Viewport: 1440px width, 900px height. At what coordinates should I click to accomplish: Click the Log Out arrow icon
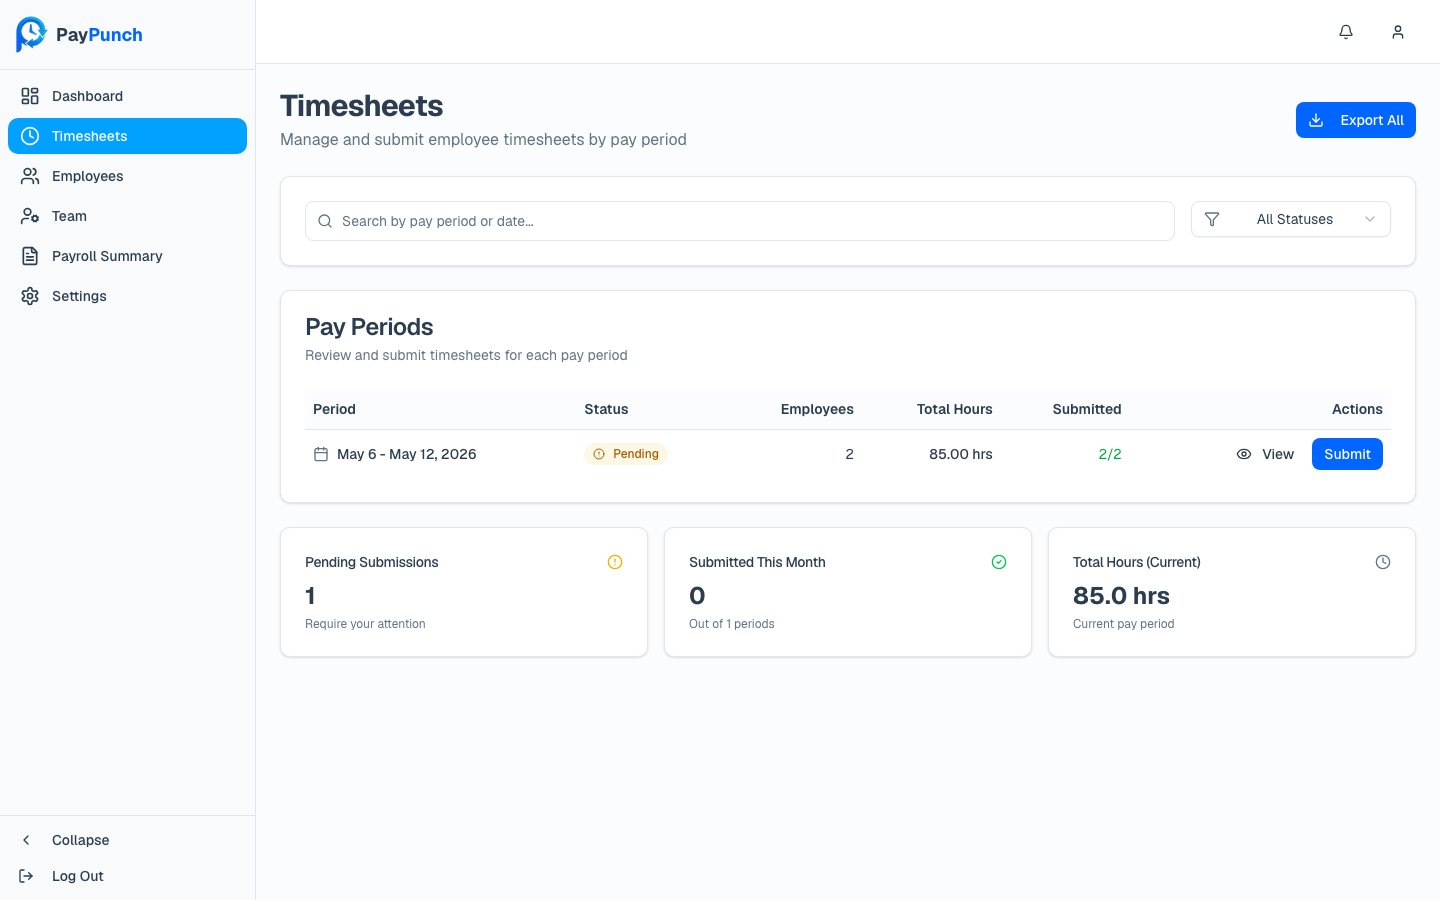click(x=27, y=876)
